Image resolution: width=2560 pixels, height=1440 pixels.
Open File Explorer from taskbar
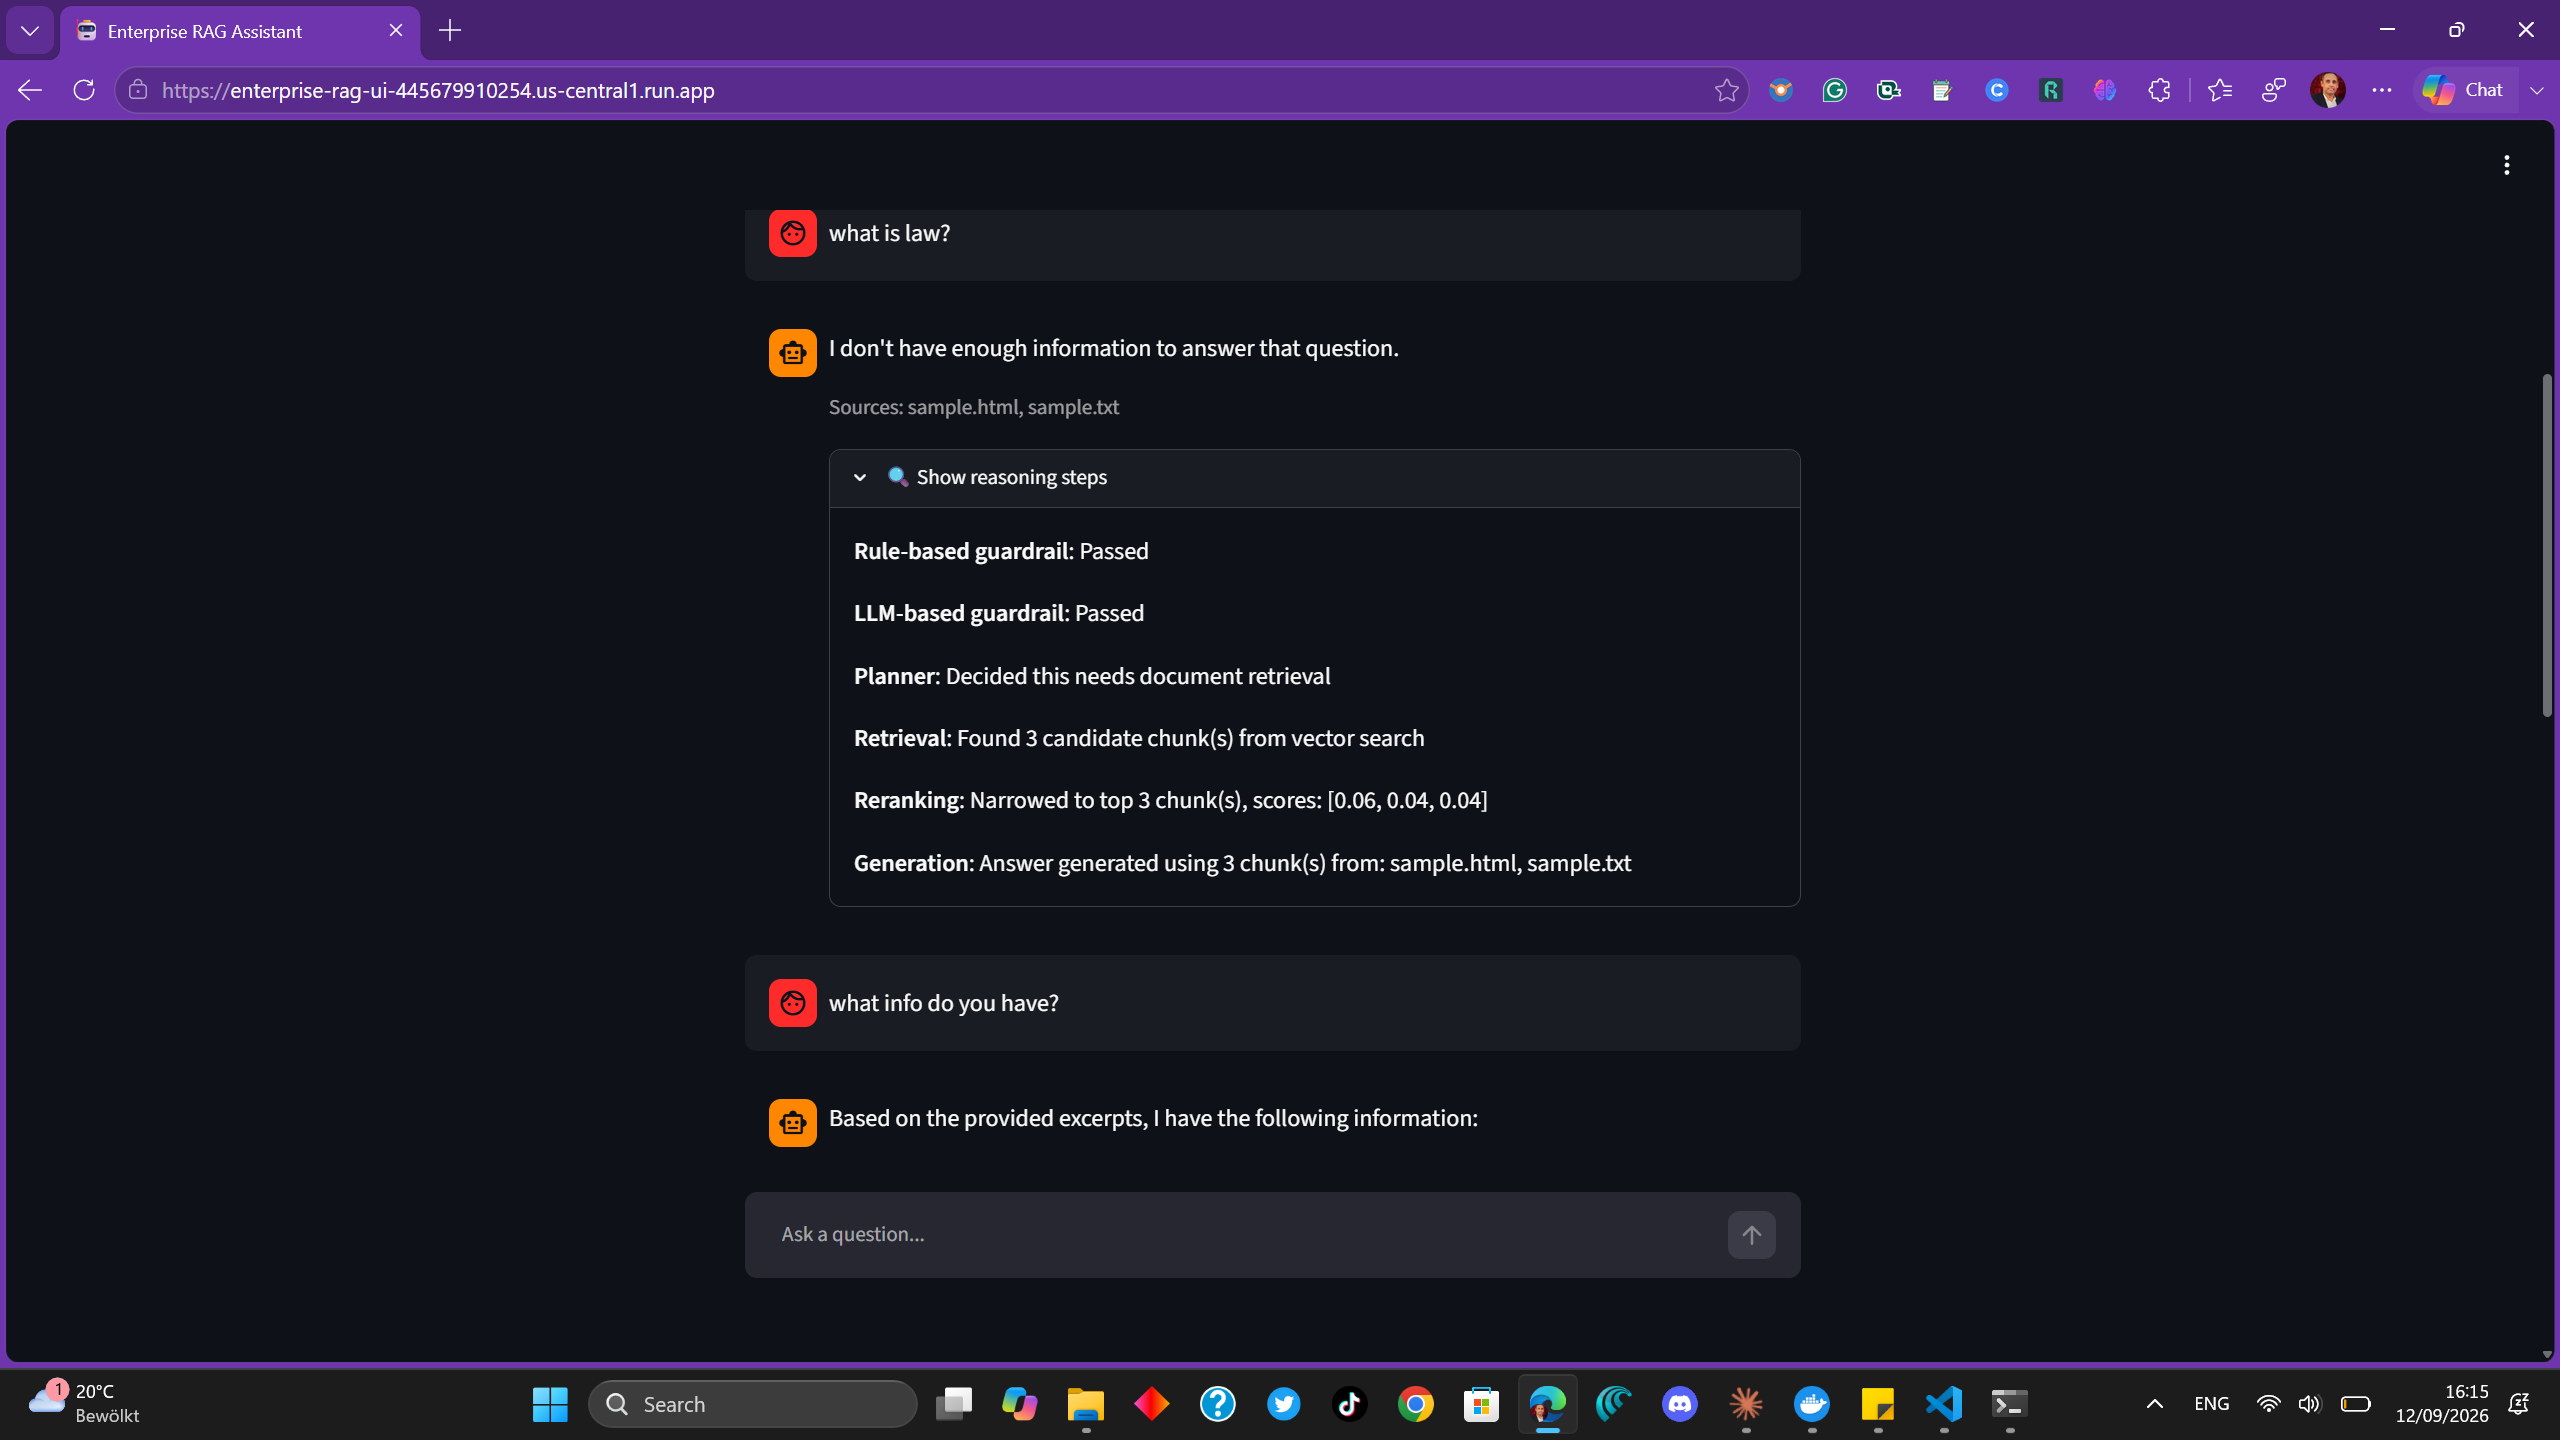[x=1086, y=1404]
